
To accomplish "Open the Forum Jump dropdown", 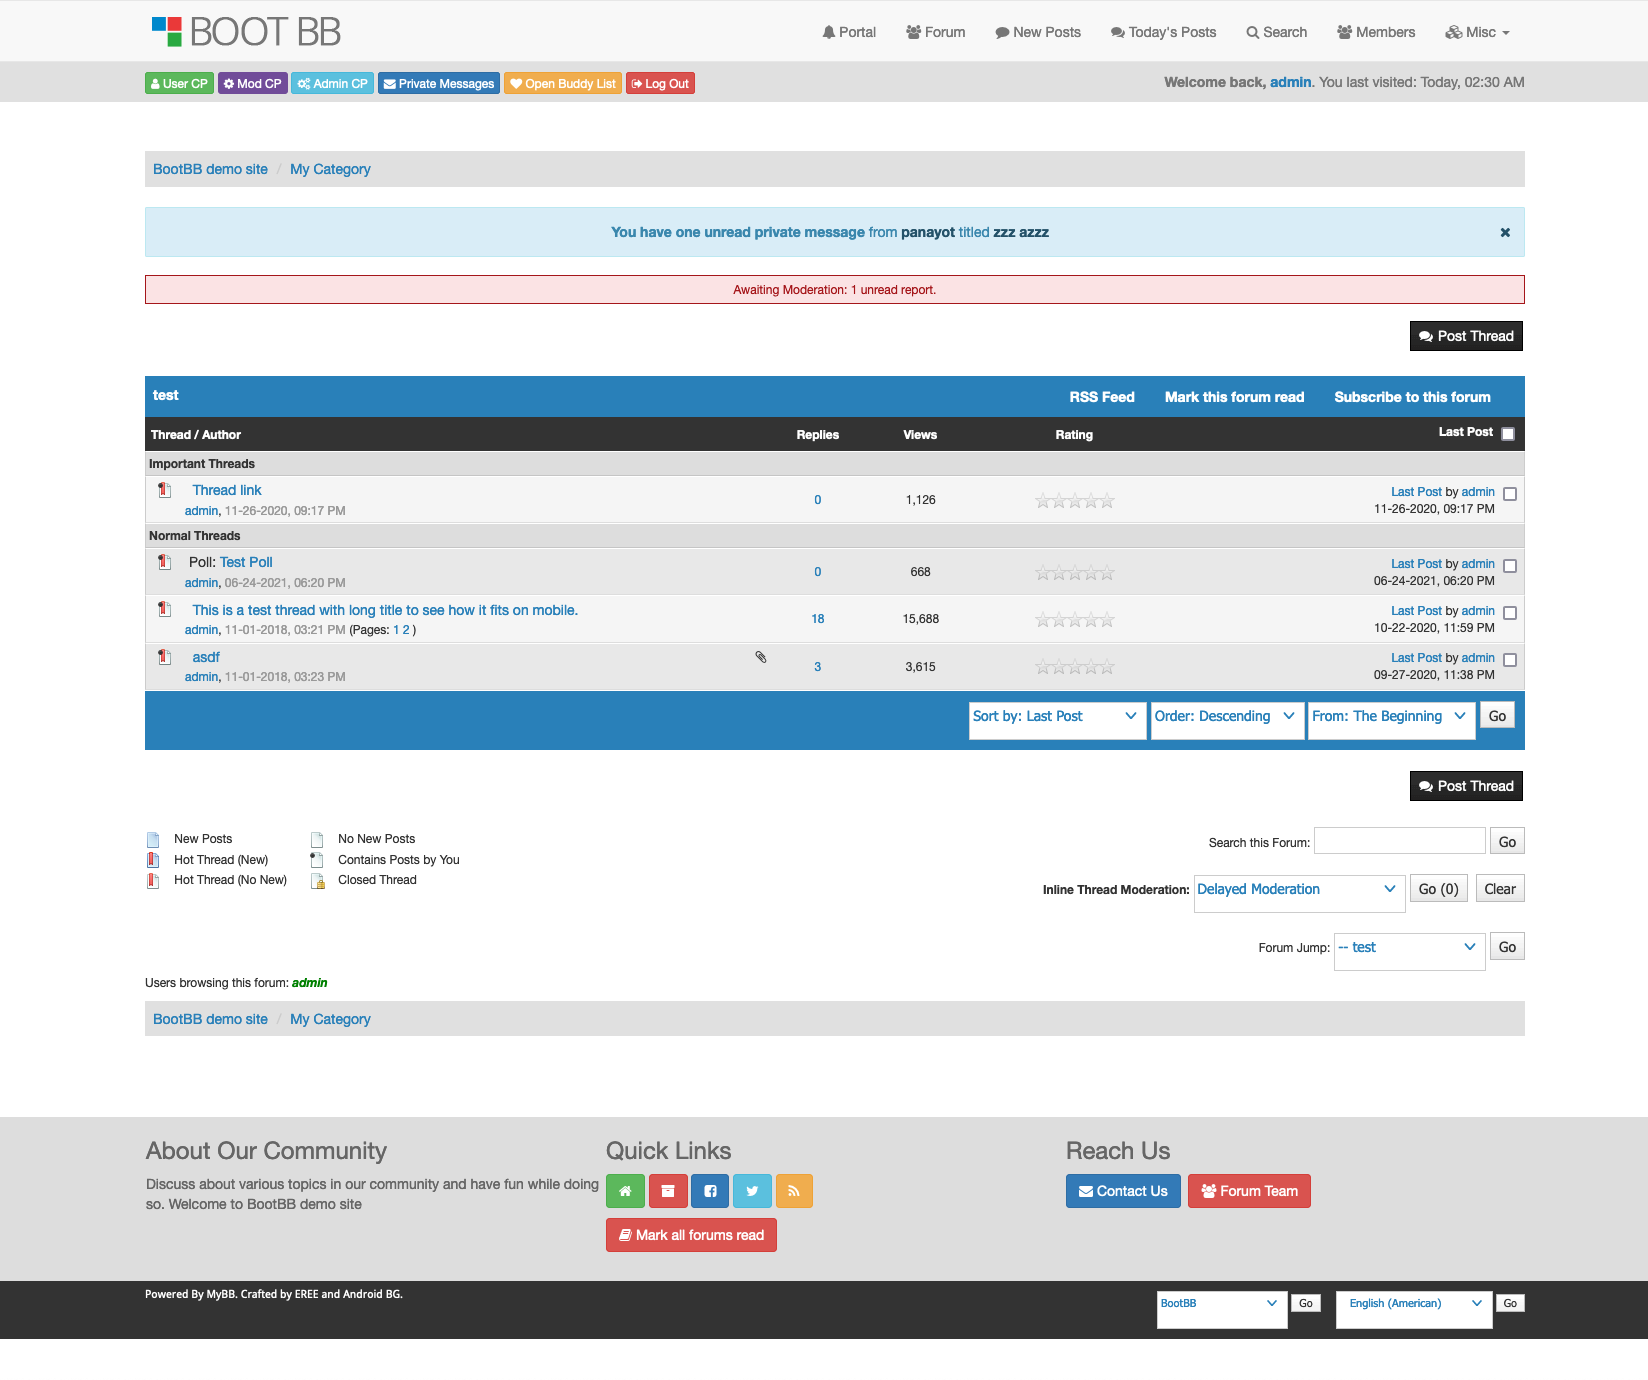I will click(1408, 948).
